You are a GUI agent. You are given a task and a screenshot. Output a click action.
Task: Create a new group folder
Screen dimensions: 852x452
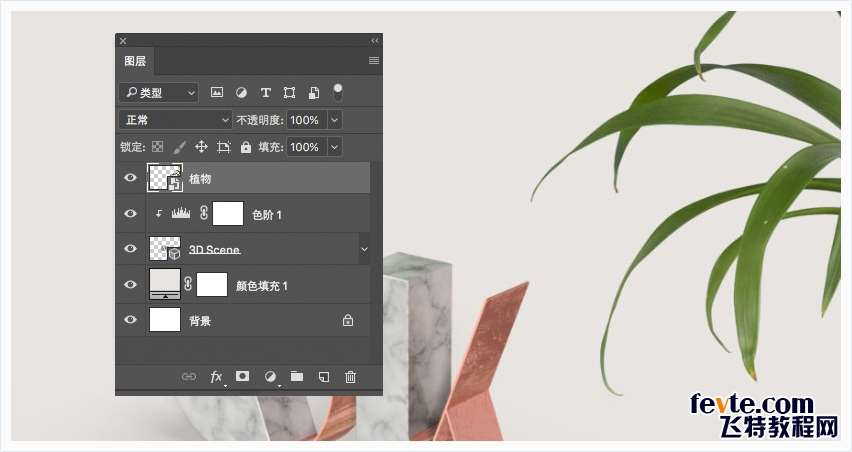pyautogui.click(x=297, y=376)
